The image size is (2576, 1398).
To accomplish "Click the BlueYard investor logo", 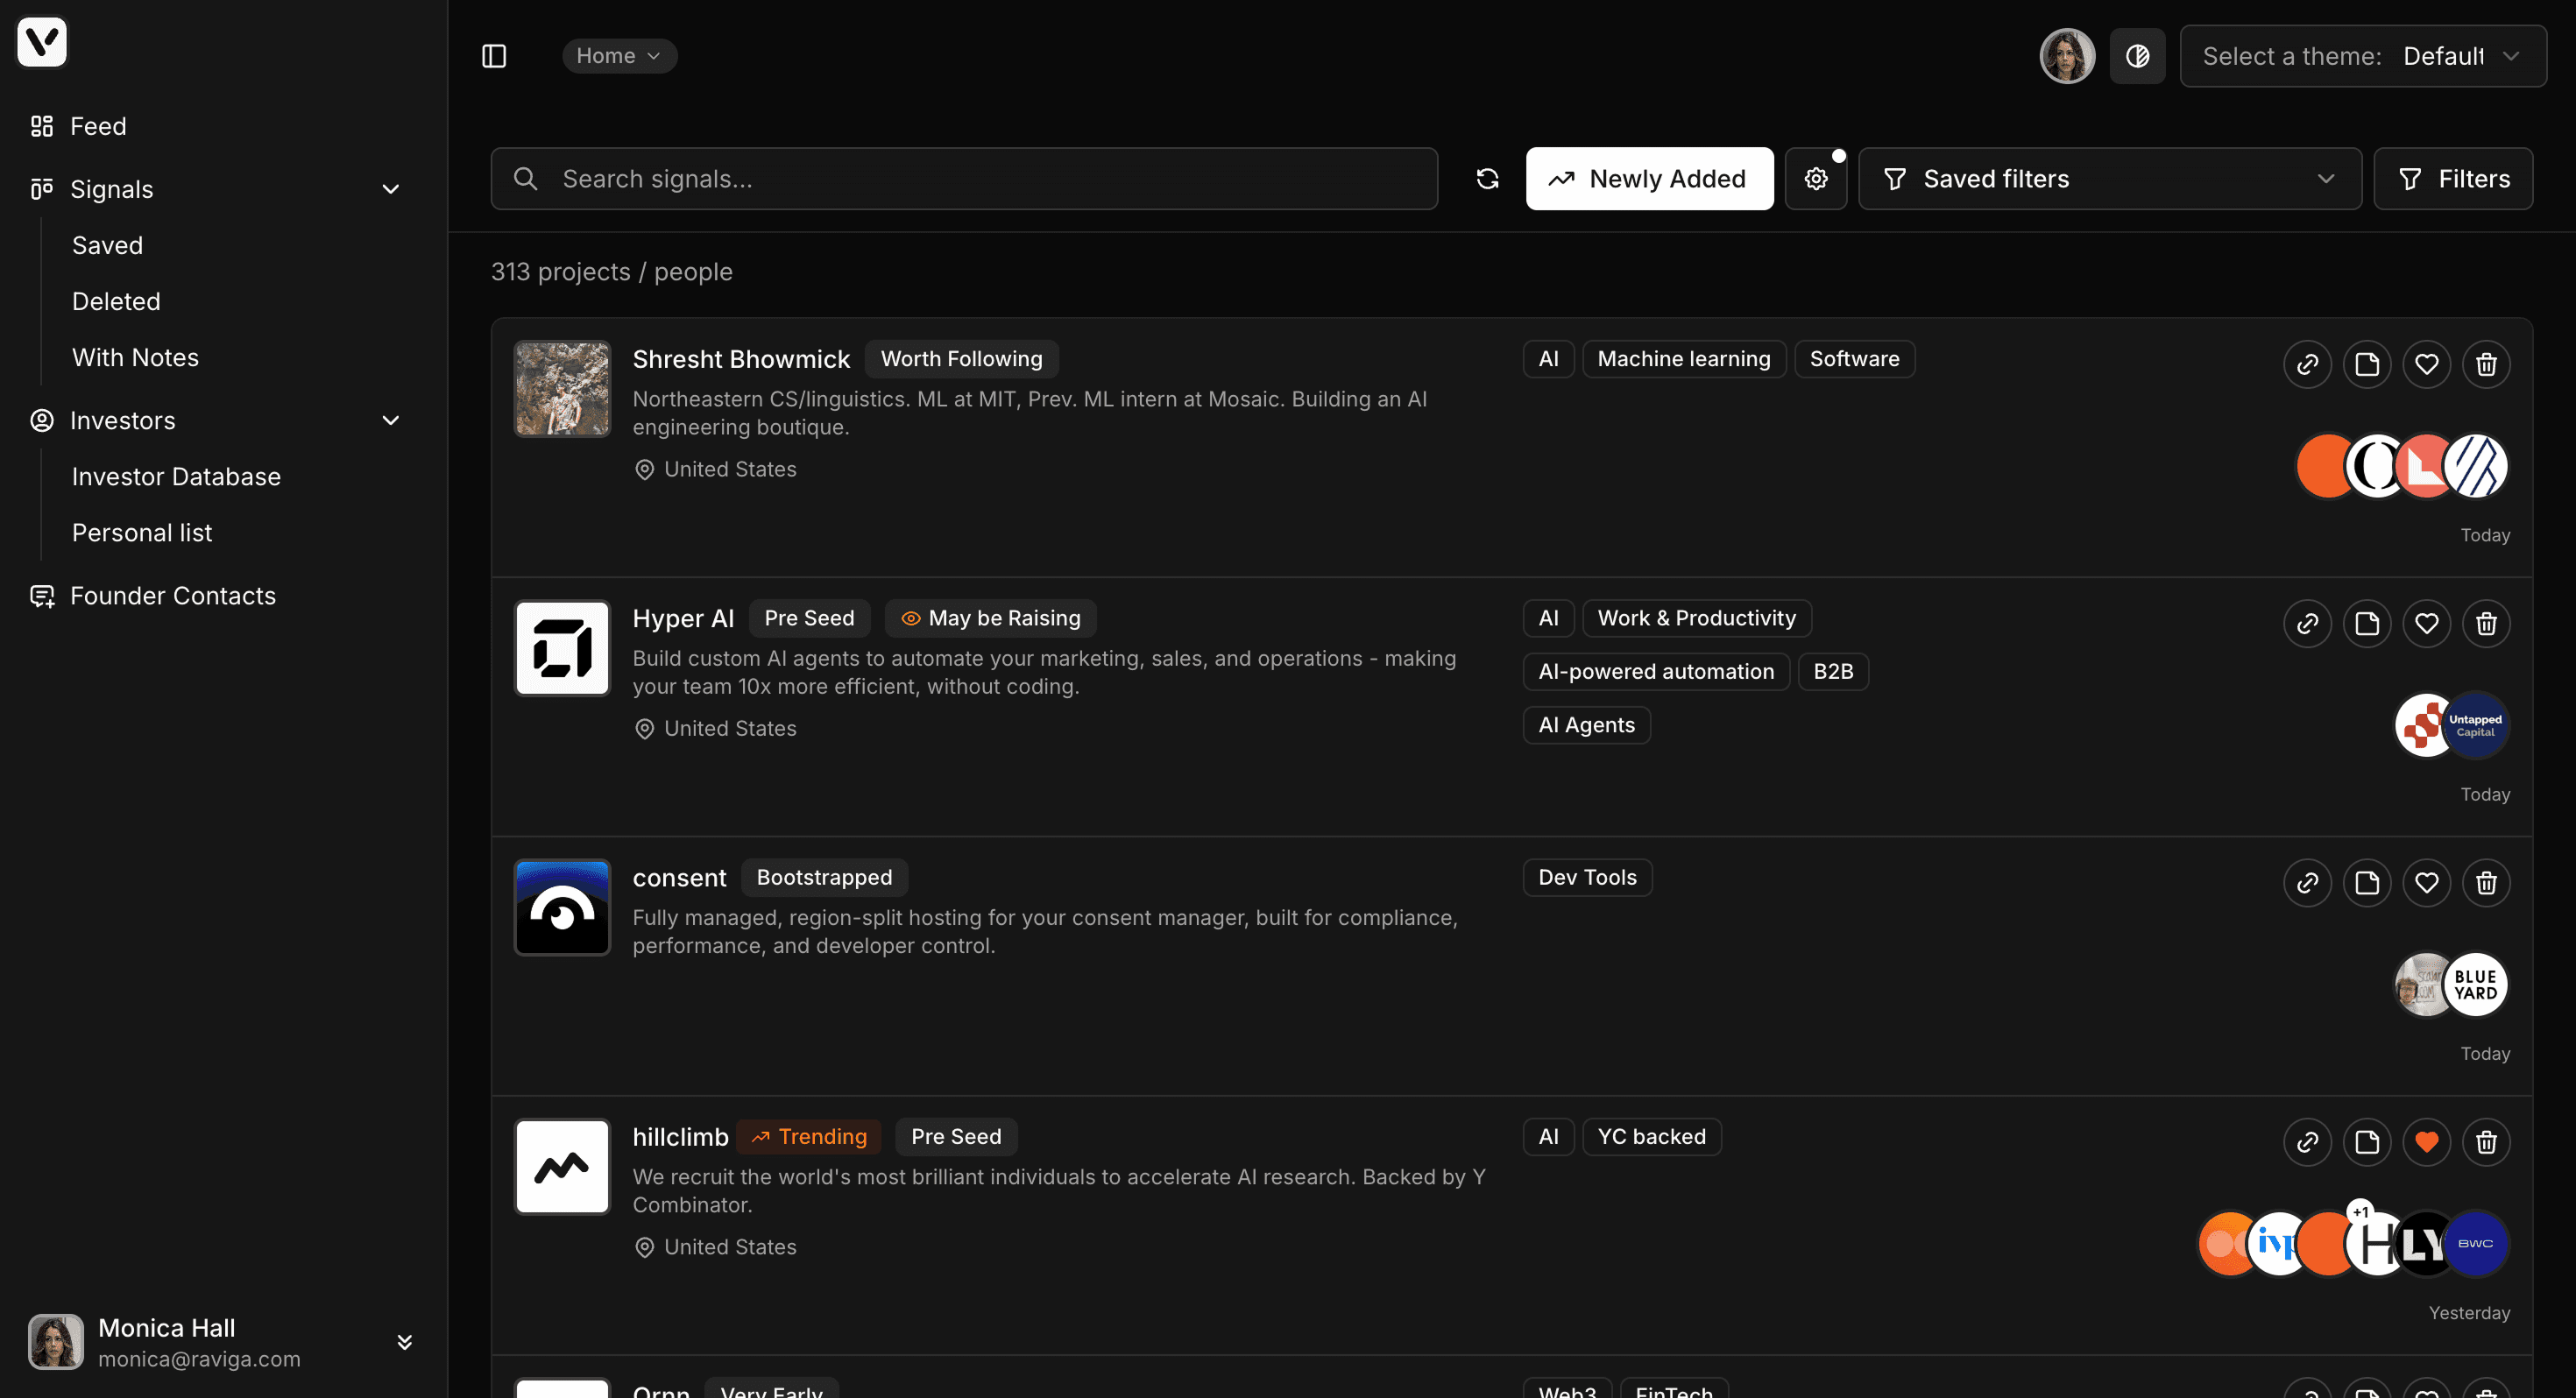I will coord(2475,985).
